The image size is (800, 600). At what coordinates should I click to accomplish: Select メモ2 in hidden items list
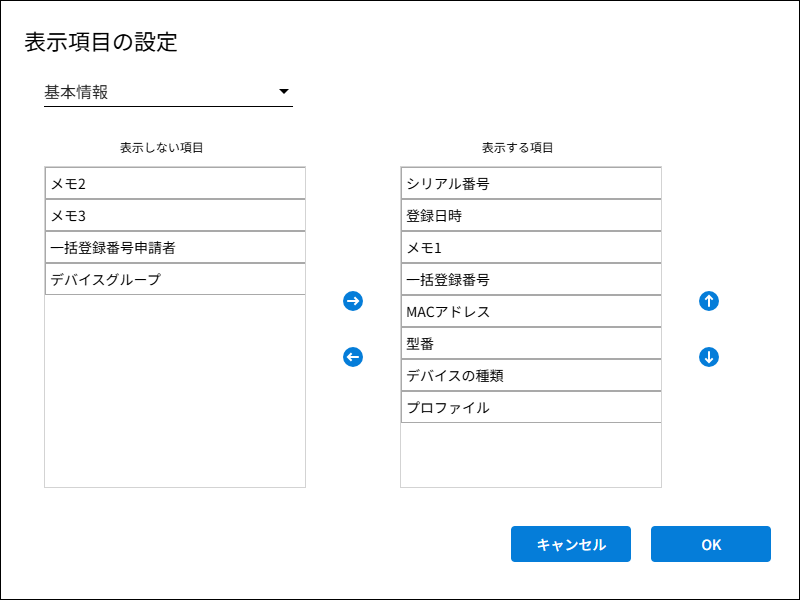pos(175,184)
